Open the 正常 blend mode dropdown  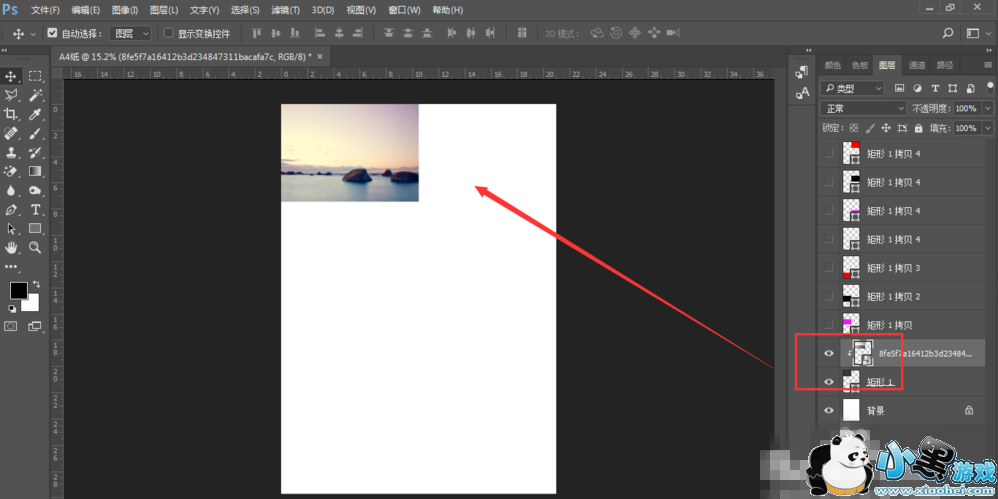pos(863,108)
